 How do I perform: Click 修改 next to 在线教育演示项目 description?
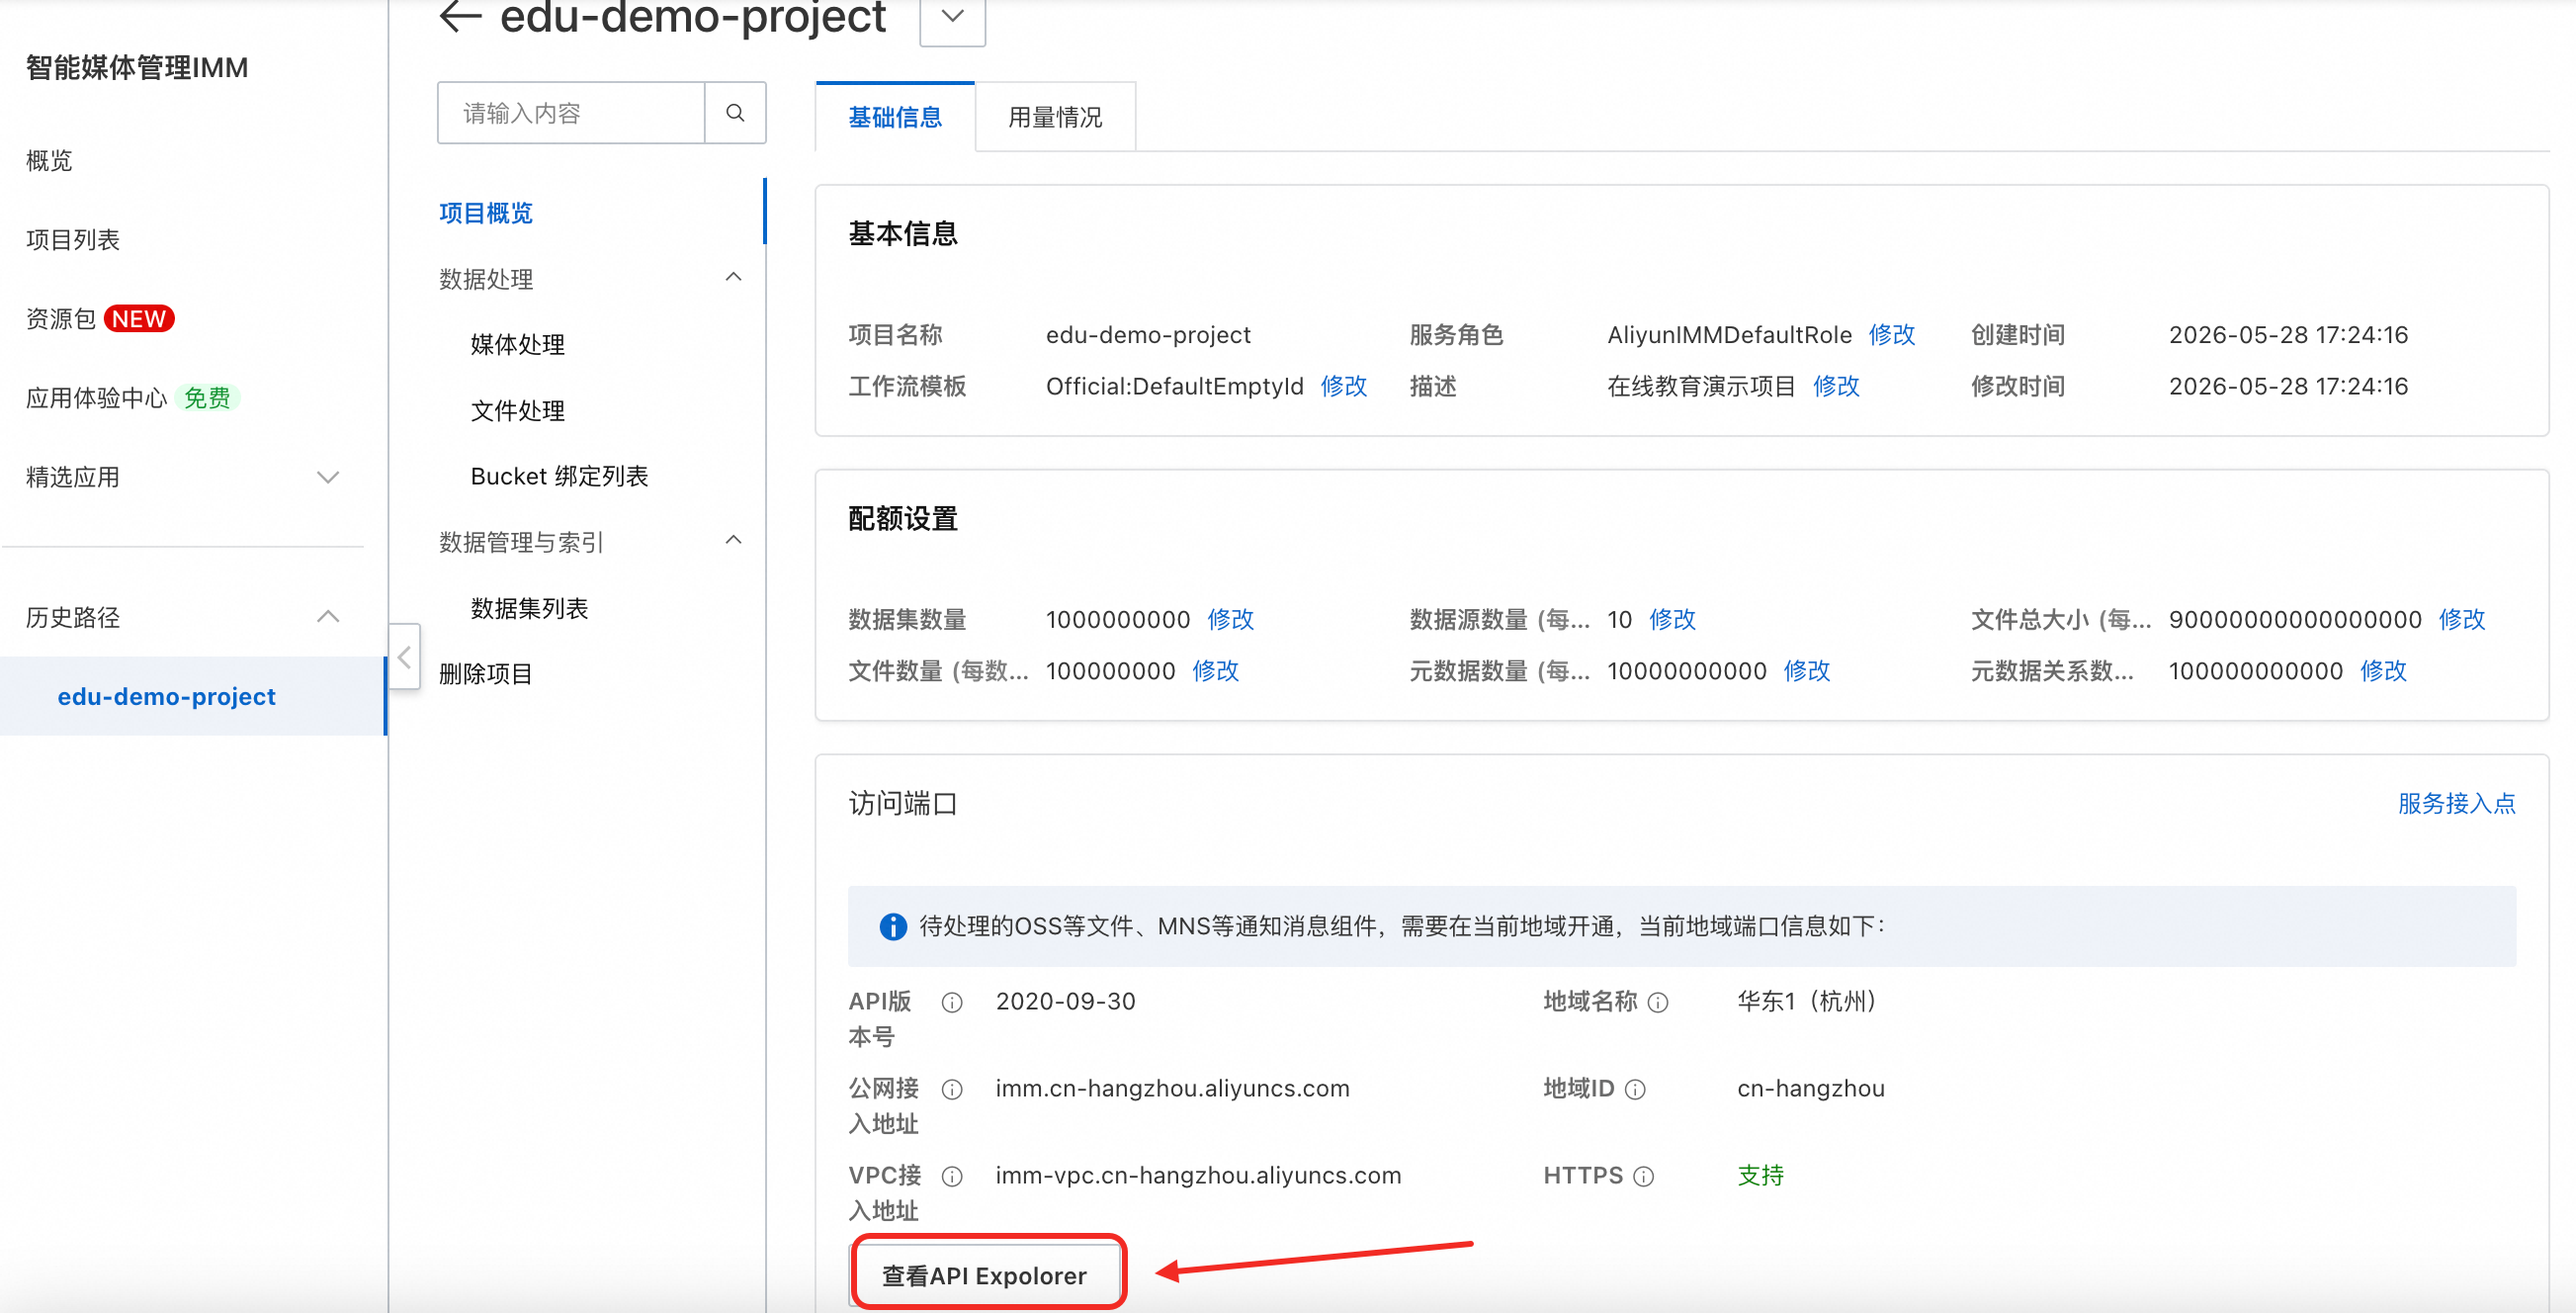1836,386
